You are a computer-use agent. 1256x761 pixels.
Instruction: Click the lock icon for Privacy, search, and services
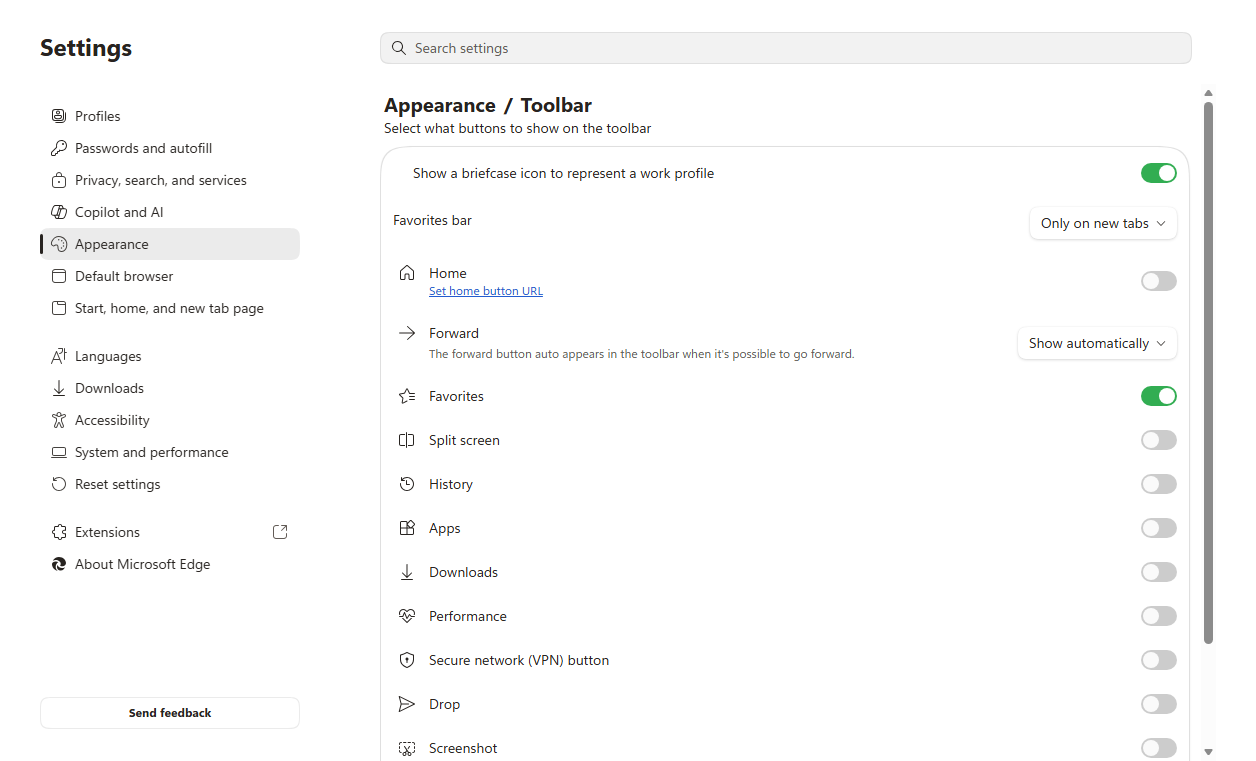[x=58, y=180]
